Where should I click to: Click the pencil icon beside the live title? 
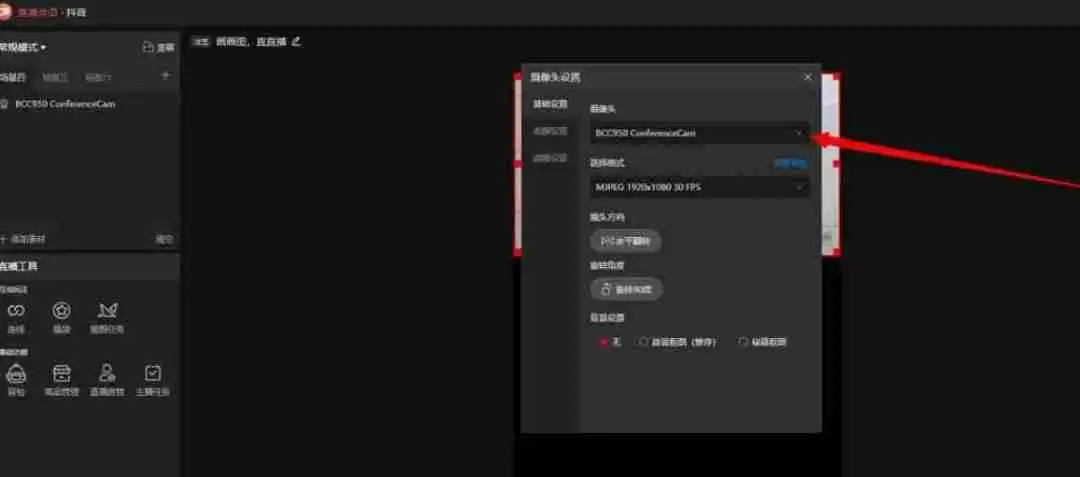(296, 41)
